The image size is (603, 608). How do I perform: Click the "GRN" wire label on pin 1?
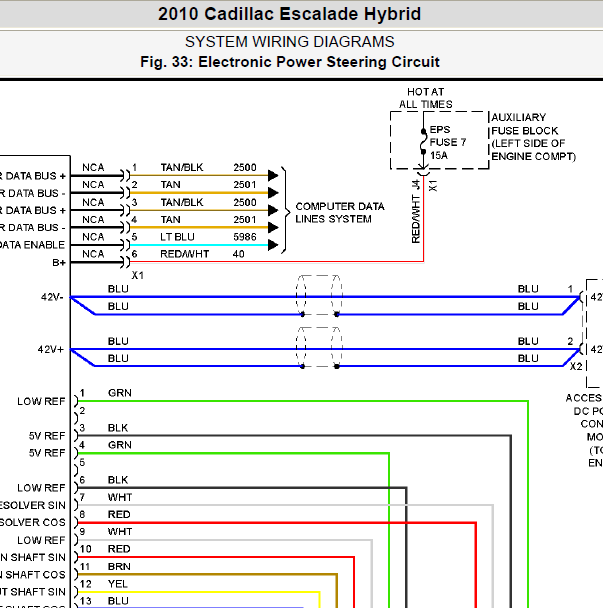120,393
